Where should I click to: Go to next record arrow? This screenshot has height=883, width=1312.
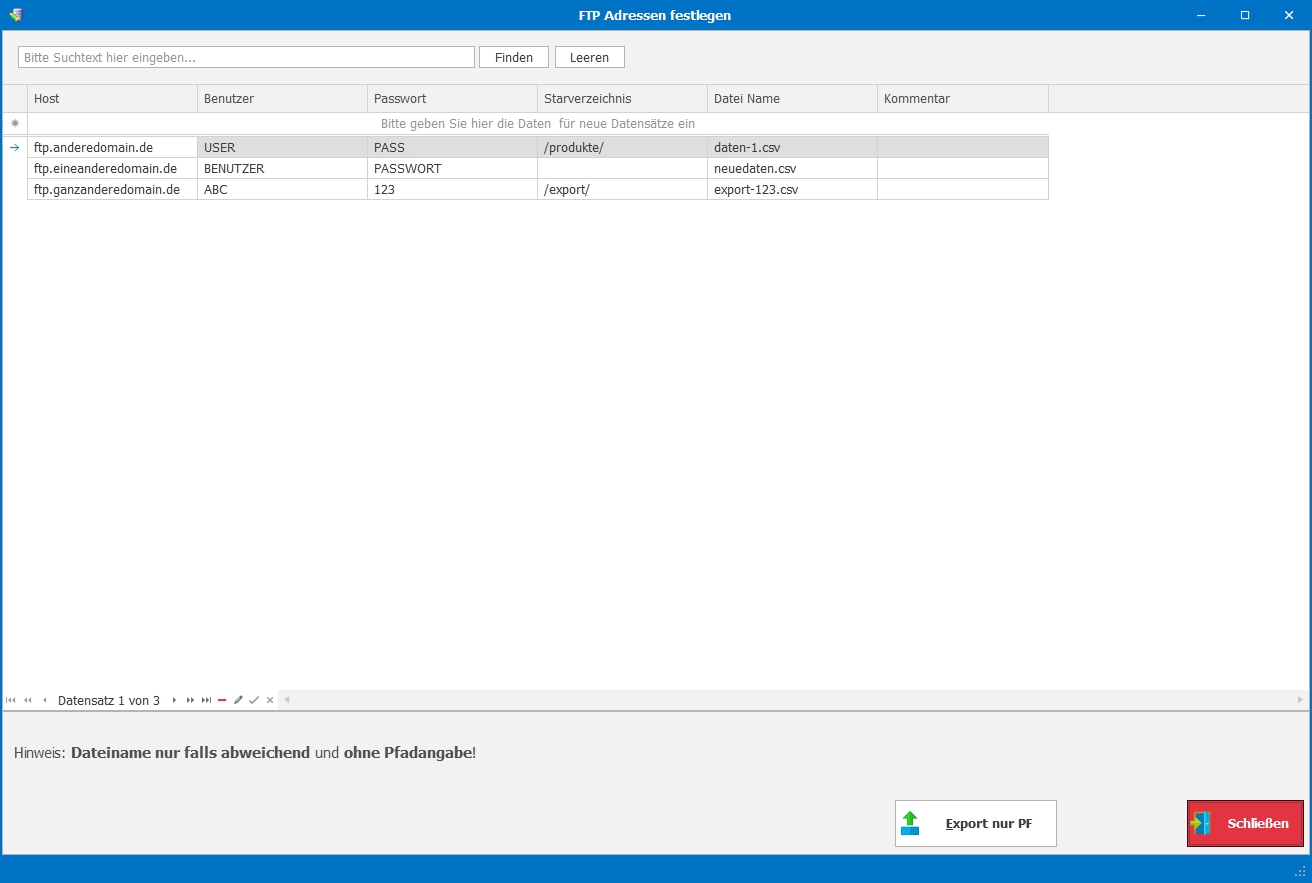[x=174, y=700]
